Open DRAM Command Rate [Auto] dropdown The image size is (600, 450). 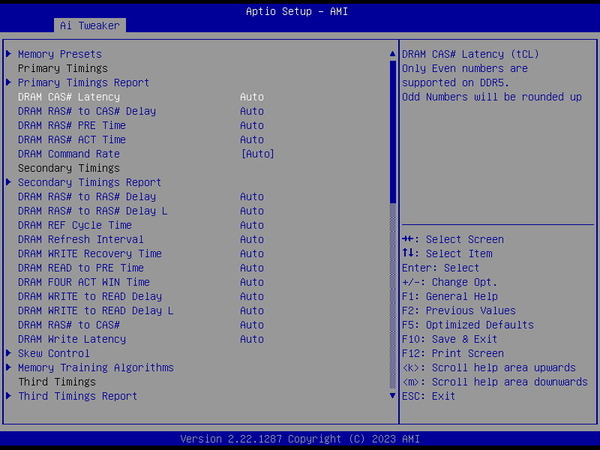[257, 154]
